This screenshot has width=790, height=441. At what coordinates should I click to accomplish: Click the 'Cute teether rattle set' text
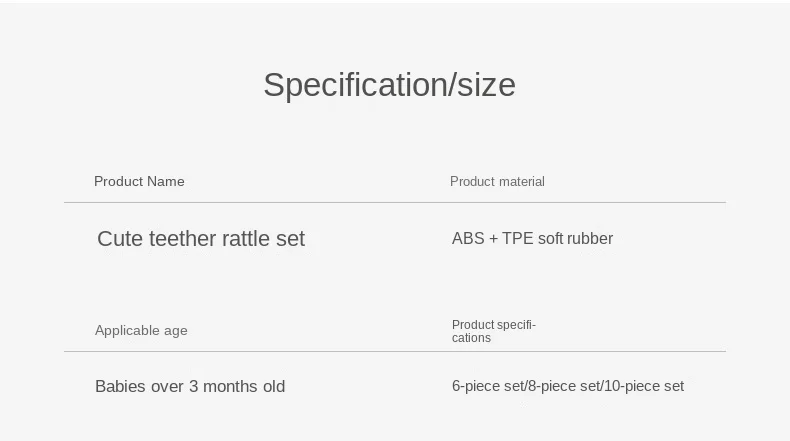[201, 239]
